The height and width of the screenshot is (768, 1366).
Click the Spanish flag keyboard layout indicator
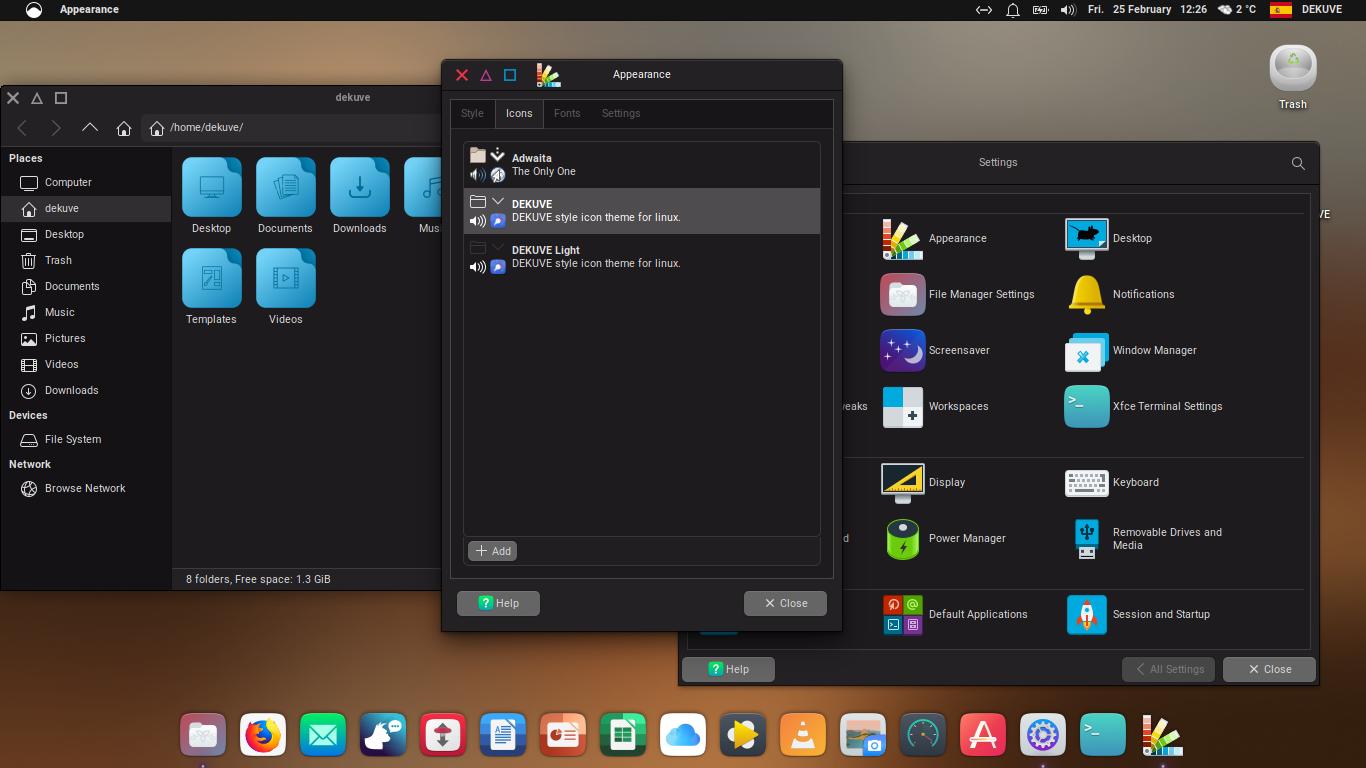1281,10
